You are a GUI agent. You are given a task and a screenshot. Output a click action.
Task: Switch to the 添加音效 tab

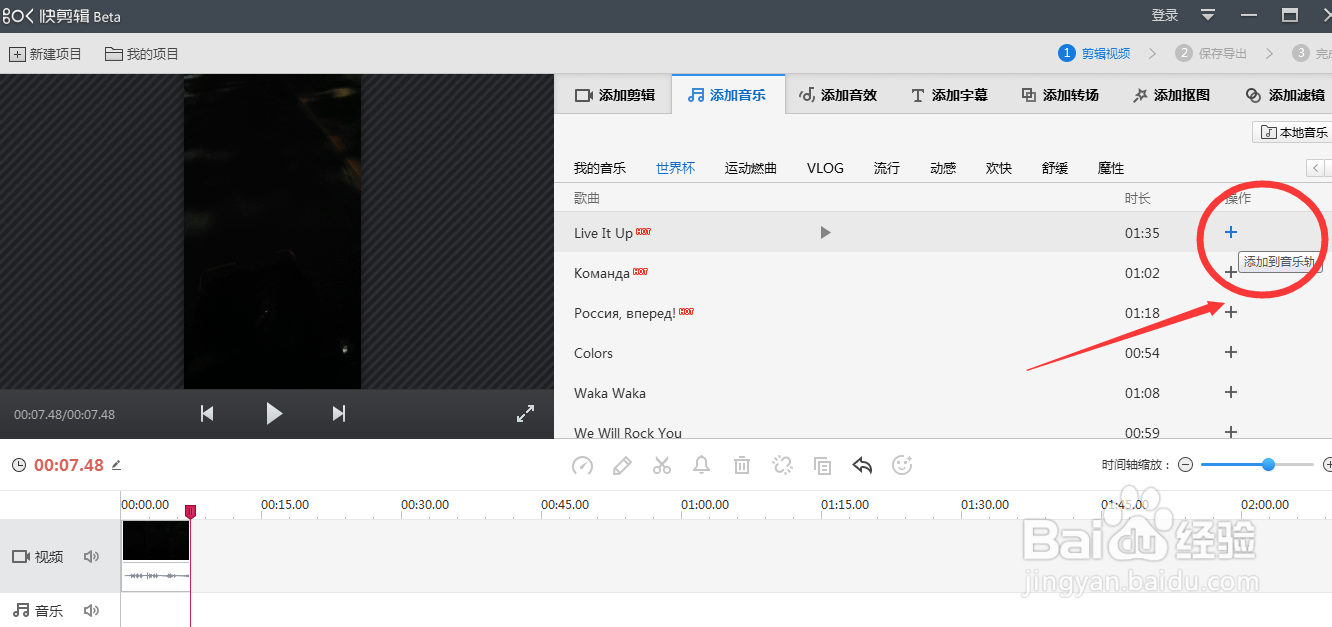837,94
